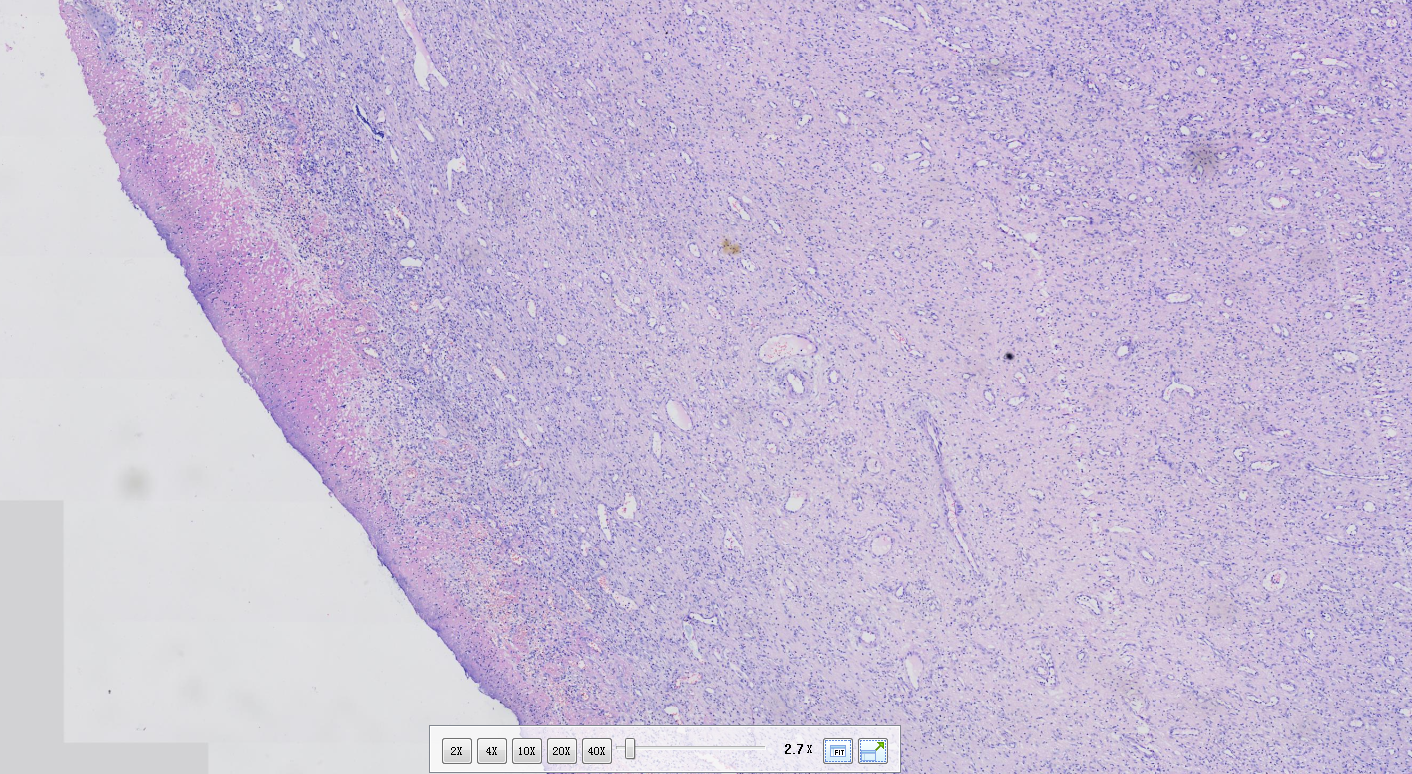Click the right end of the zoom slider track
Screen dimensions: 1412x774
pyautogui.click(x=762, y=747)
